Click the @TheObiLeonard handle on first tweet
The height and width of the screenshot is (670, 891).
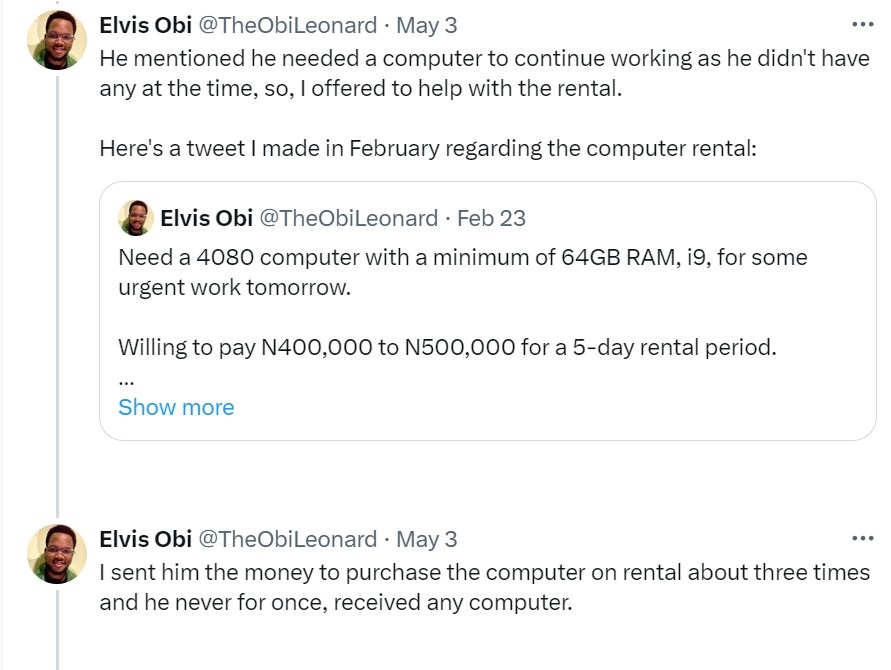(x=288, y=25)
